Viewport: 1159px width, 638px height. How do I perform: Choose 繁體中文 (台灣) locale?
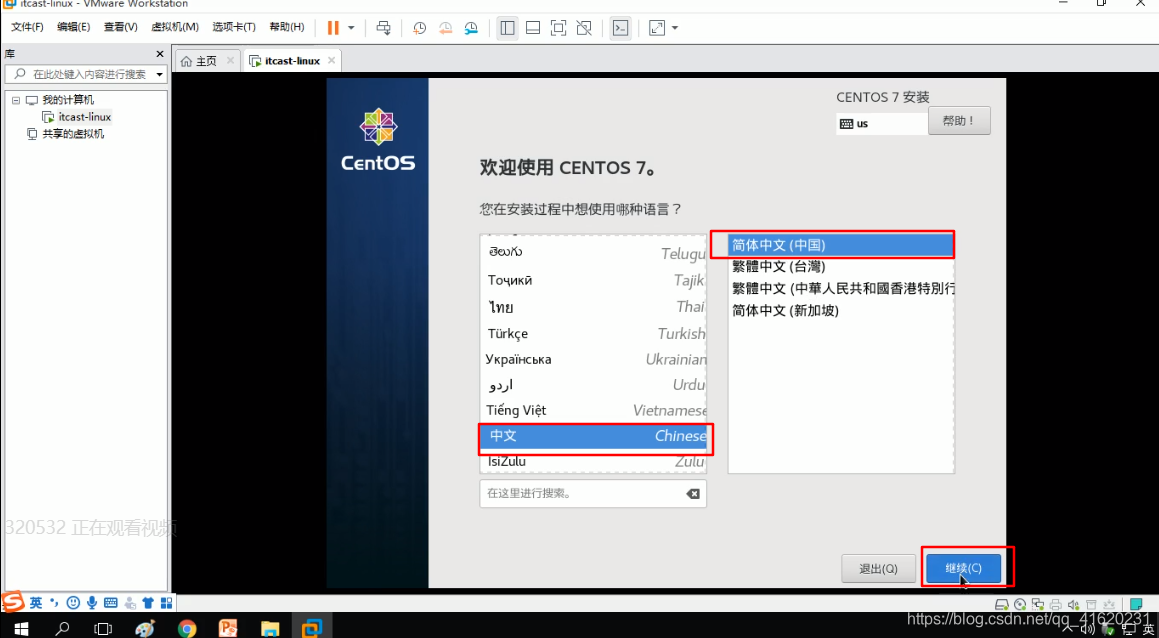(841, 266)
